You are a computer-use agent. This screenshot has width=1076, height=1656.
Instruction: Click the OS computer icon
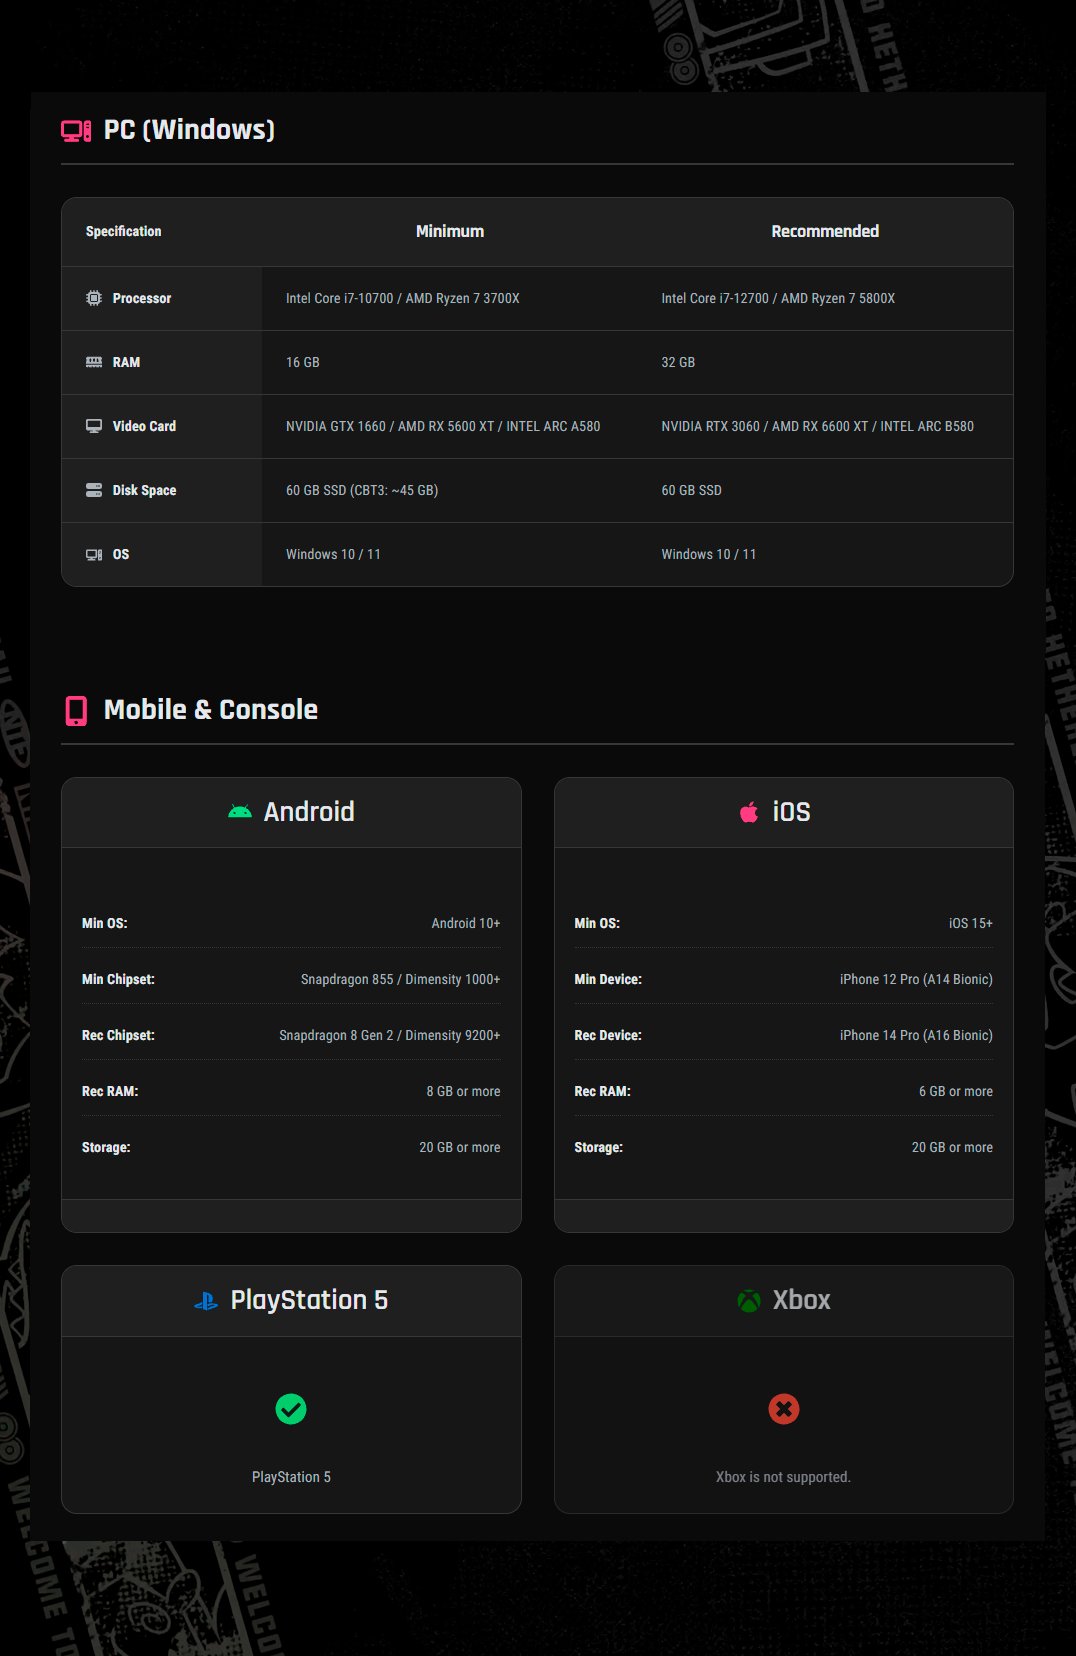point(94,554)
